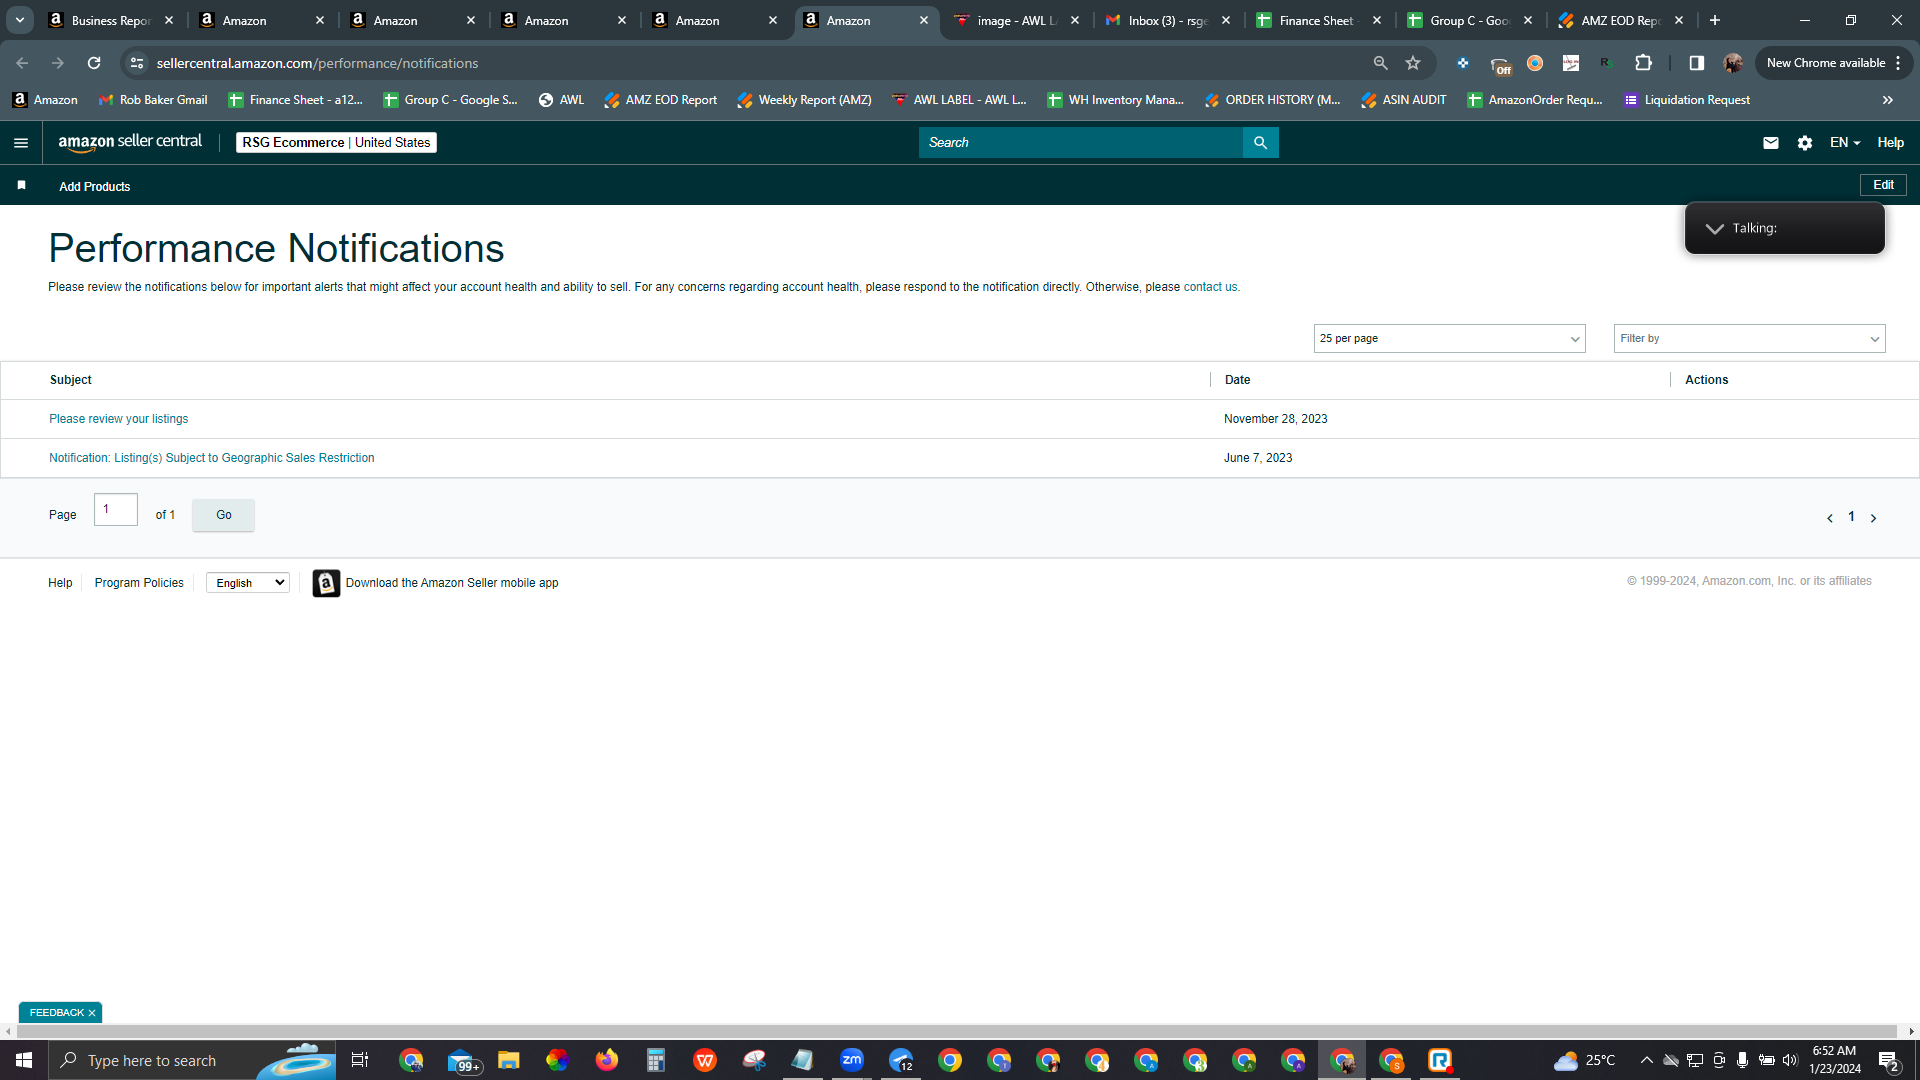This screenshot has height=1080, width=1920.
Task: Click the Seller Central search field
Action: (1080, 143)
